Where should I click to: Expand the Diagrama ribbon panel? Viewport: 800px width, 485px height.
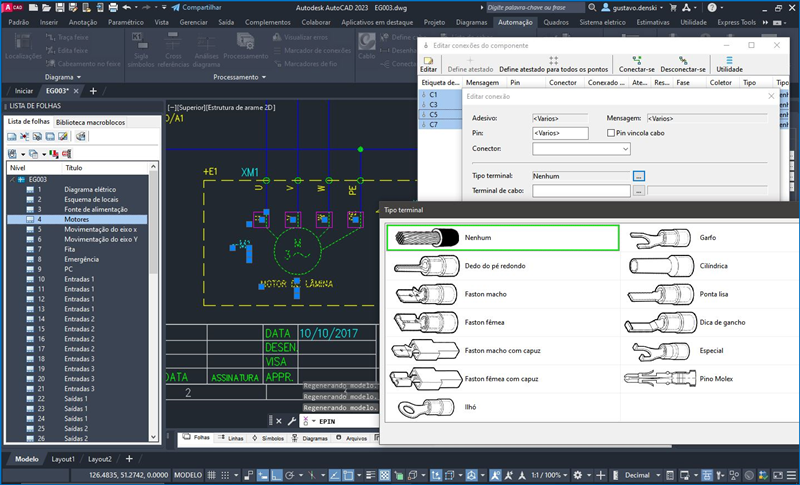click(81, 76)
